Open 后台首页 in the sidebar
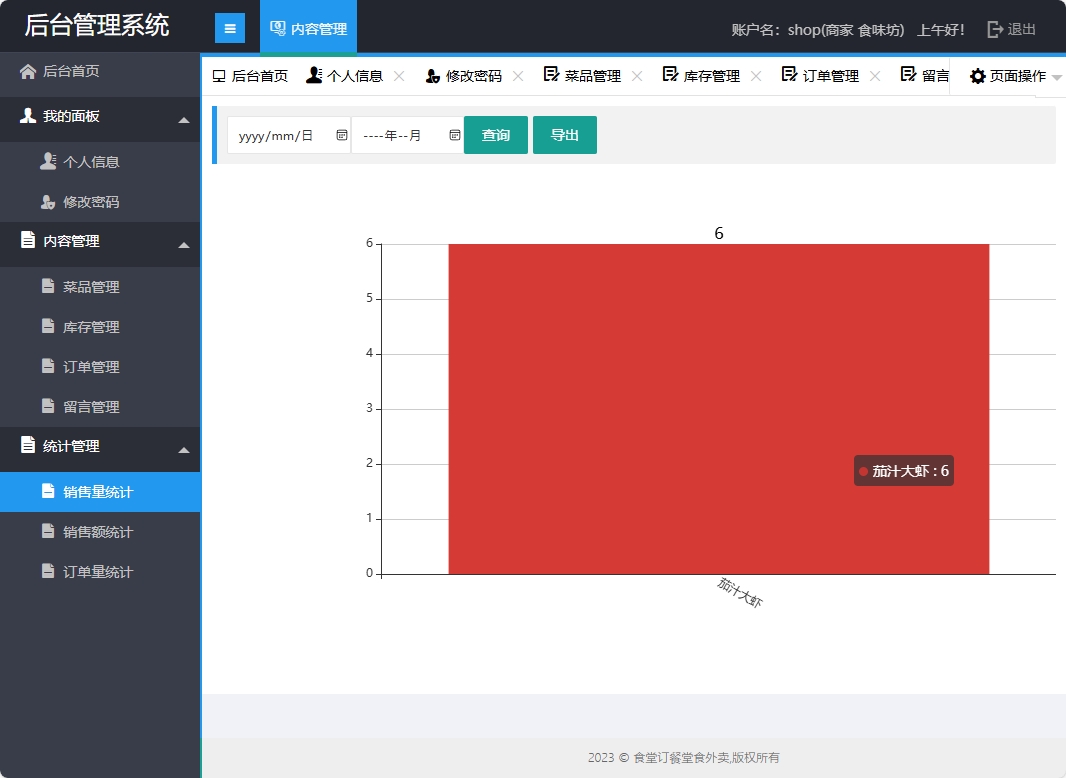 (100, 71)
